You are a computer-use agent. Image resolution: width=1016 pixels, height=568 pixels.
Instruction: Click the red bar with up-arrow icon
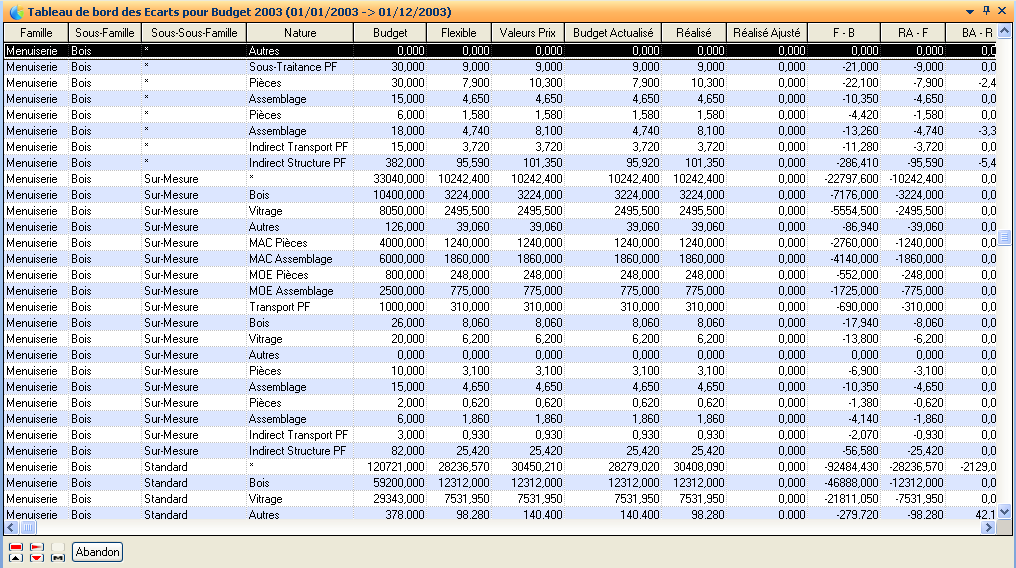click(16, 552)
